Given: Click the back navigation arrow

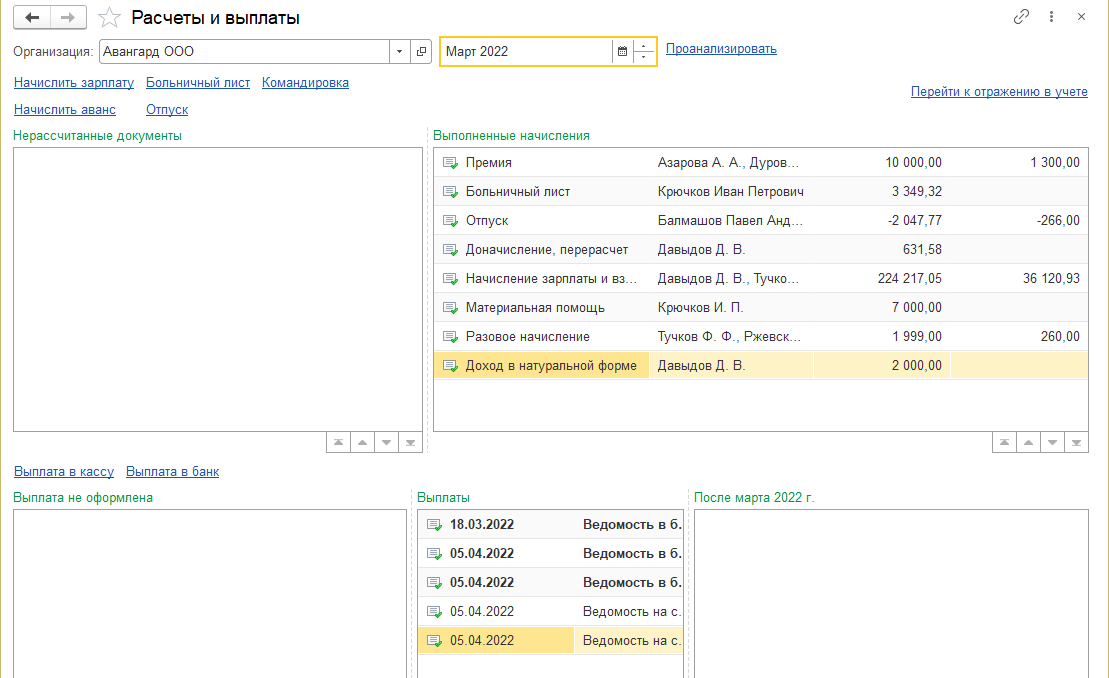Looking at the screenshot, I should pyautogui.click(x=32, y=18).
